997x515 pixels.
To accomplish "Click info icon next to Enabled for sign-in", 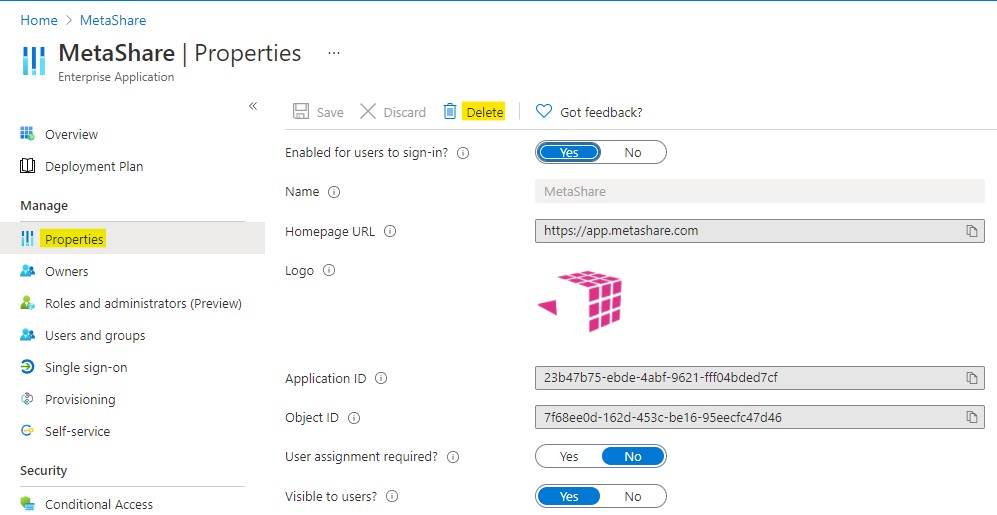I will tap(463, 153).
